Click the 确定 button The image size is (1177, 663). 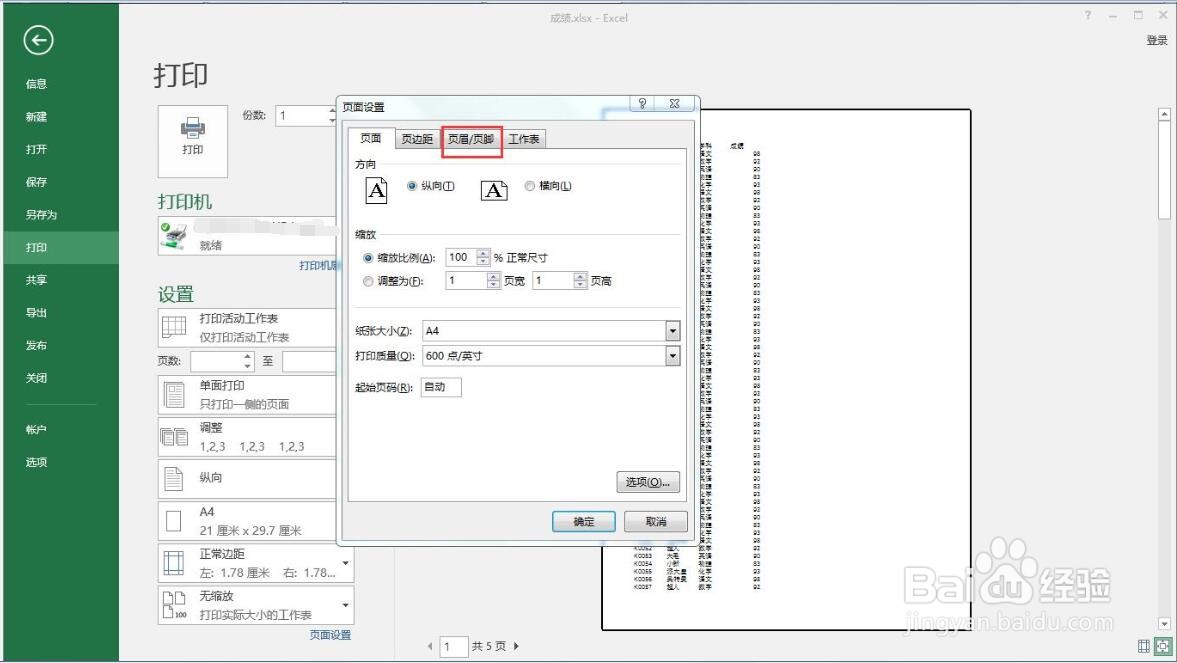(583, 521)
